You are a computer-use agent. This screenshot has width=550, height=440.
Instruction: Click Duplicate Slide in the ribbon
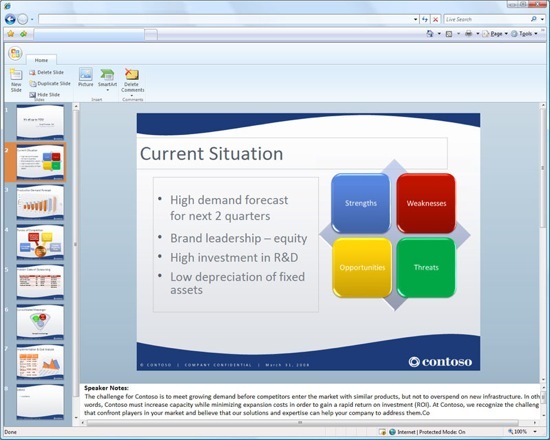[x=50, y=84]
